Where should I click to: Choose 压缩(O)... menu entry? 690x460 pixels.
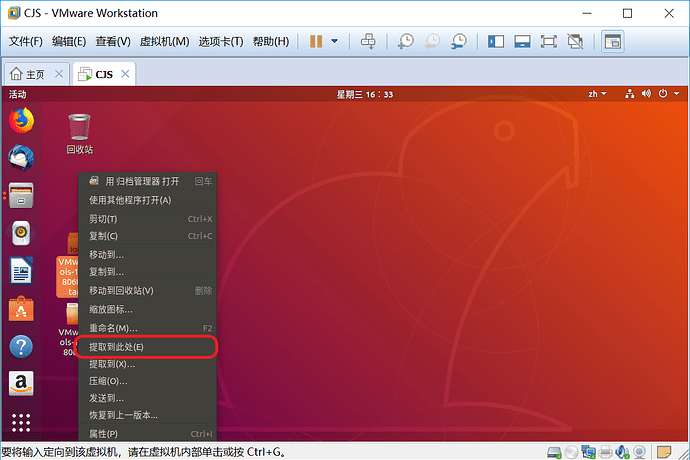click(x=147, y=381)
